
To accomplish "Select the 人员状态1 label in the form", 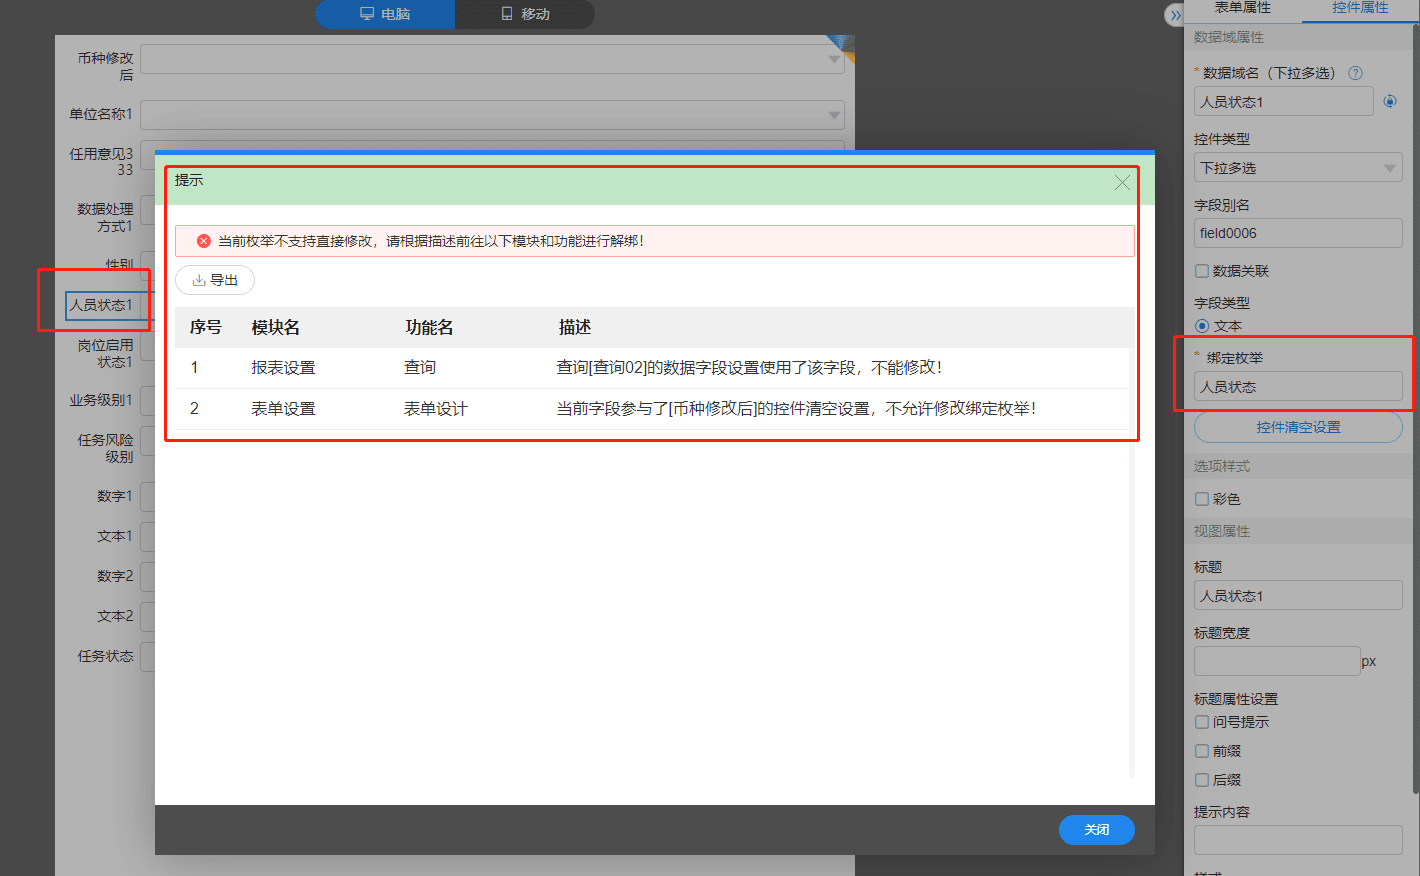I will [101, 305].
